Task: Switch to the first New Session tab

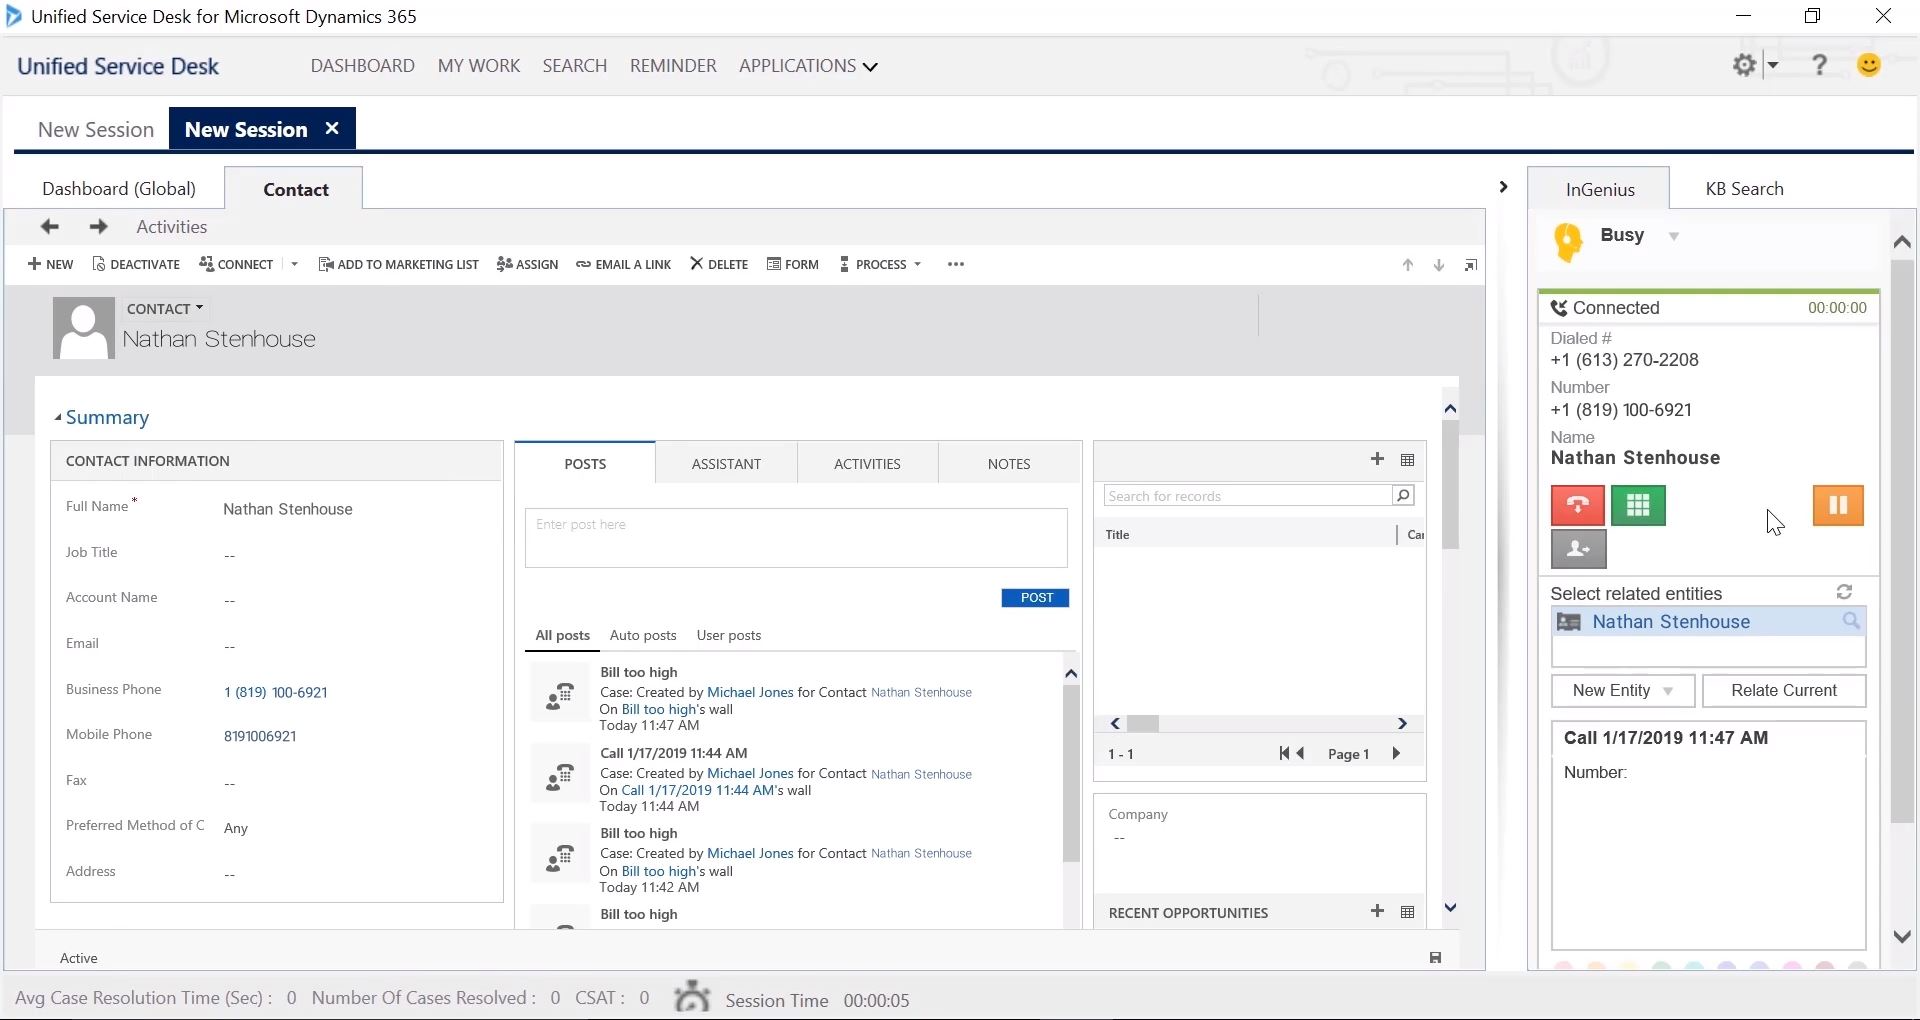Action: 96,129
